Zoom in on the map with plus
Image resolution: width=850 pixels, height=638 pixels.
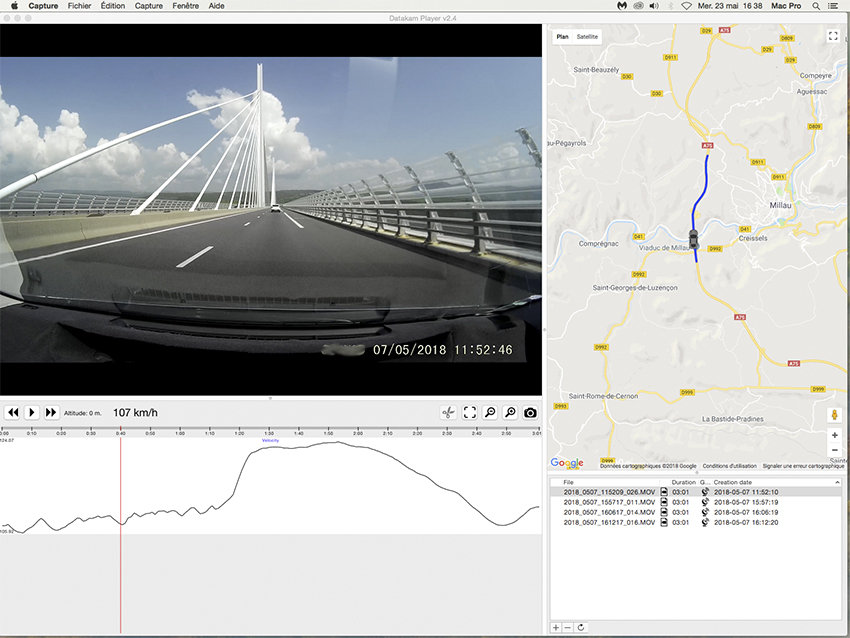[x=835, y=435]
